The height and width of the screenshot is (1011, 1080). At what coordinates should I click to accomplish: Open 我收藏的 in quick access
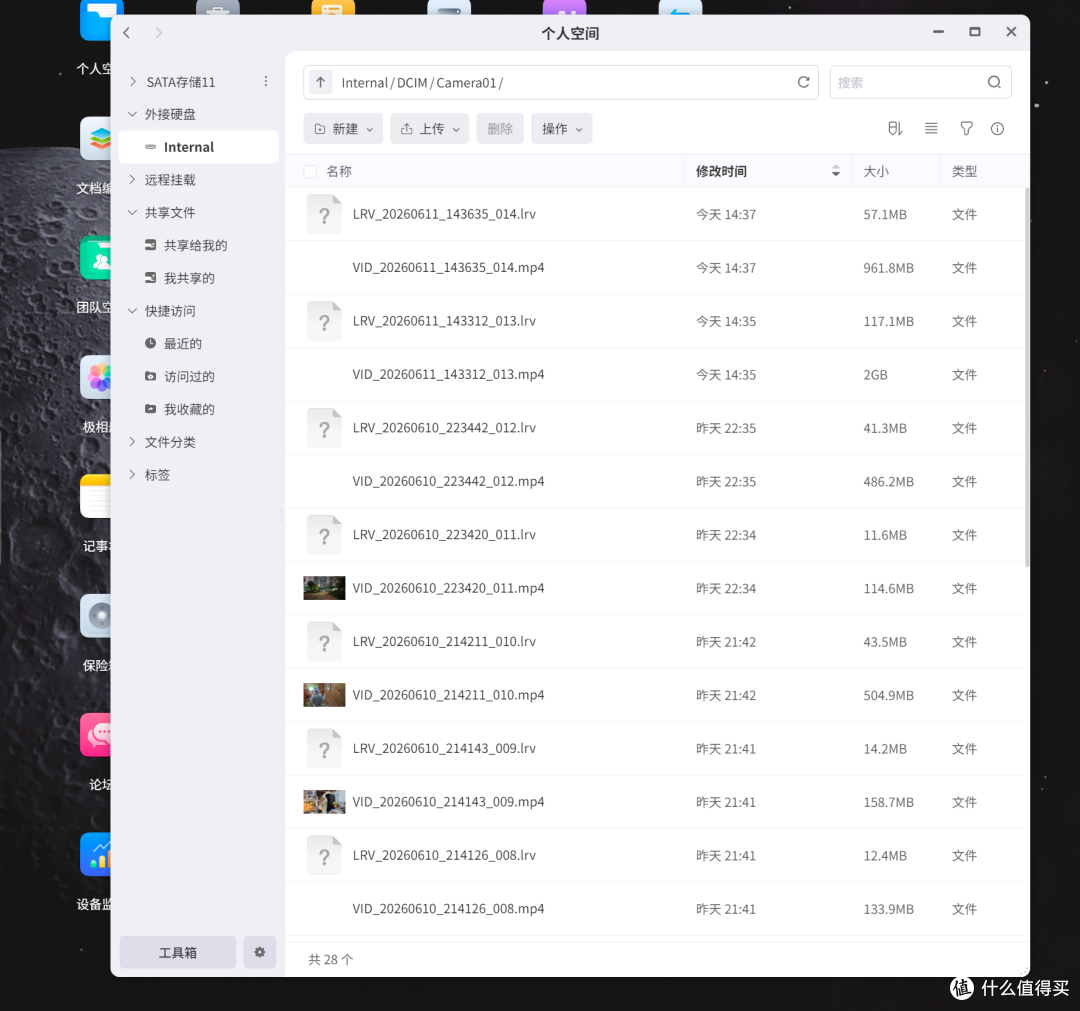(x=189, y=409)
